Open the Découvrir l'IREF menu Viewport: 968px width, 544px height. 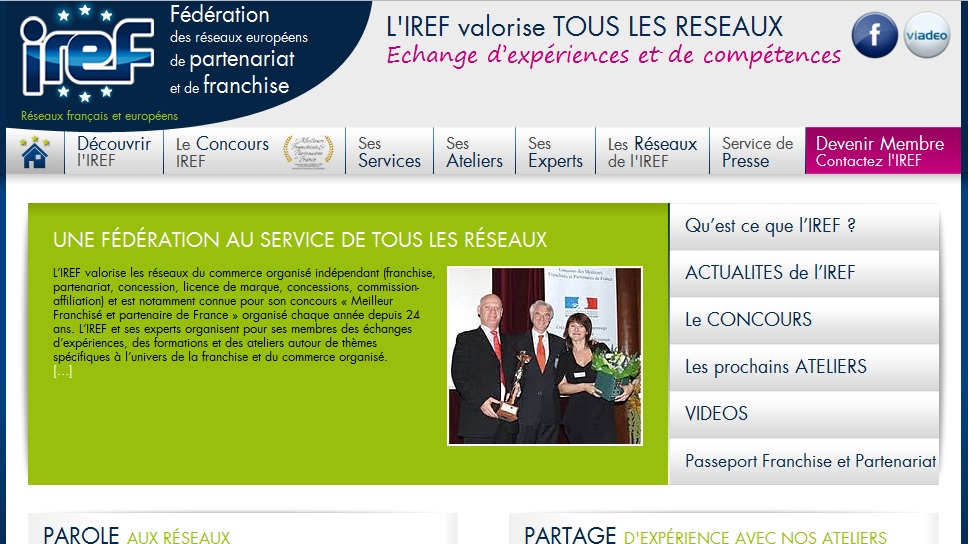[114, 152]
